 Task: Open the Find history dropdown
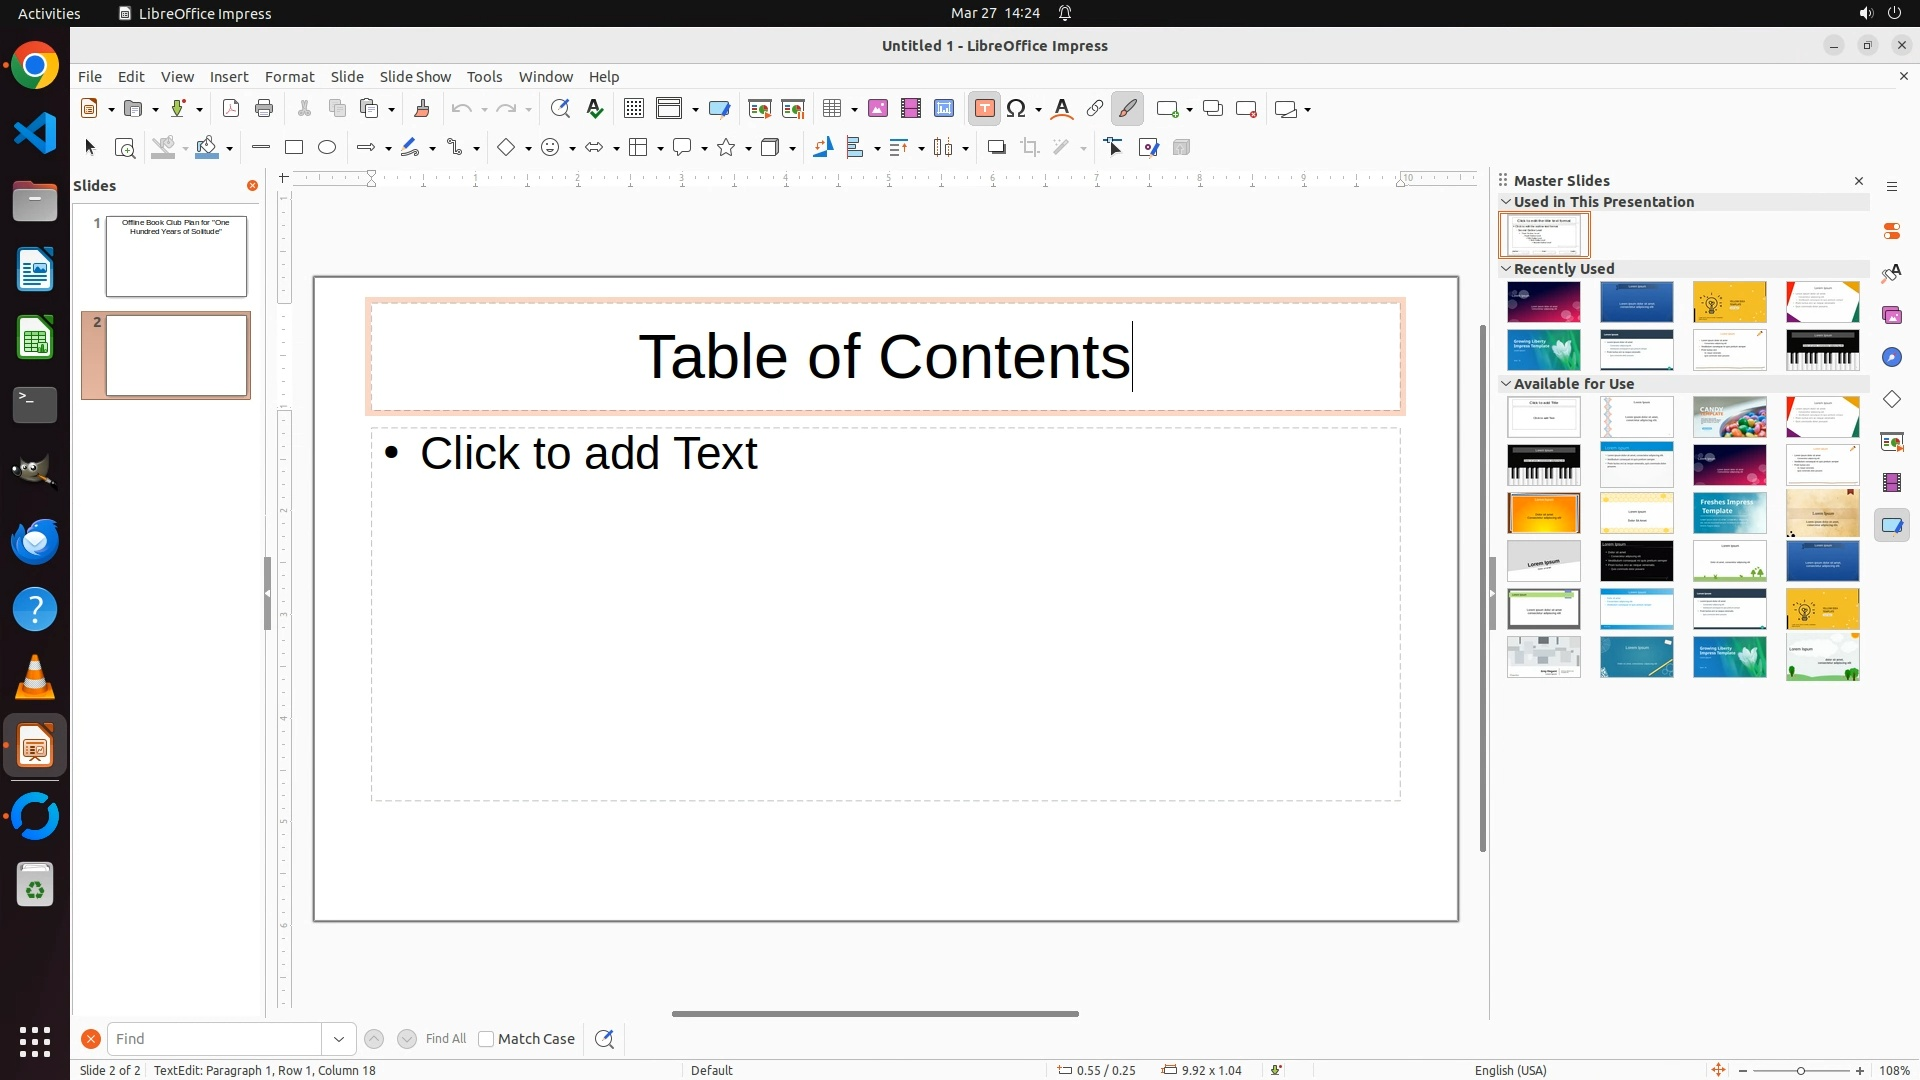point(339,1039)
